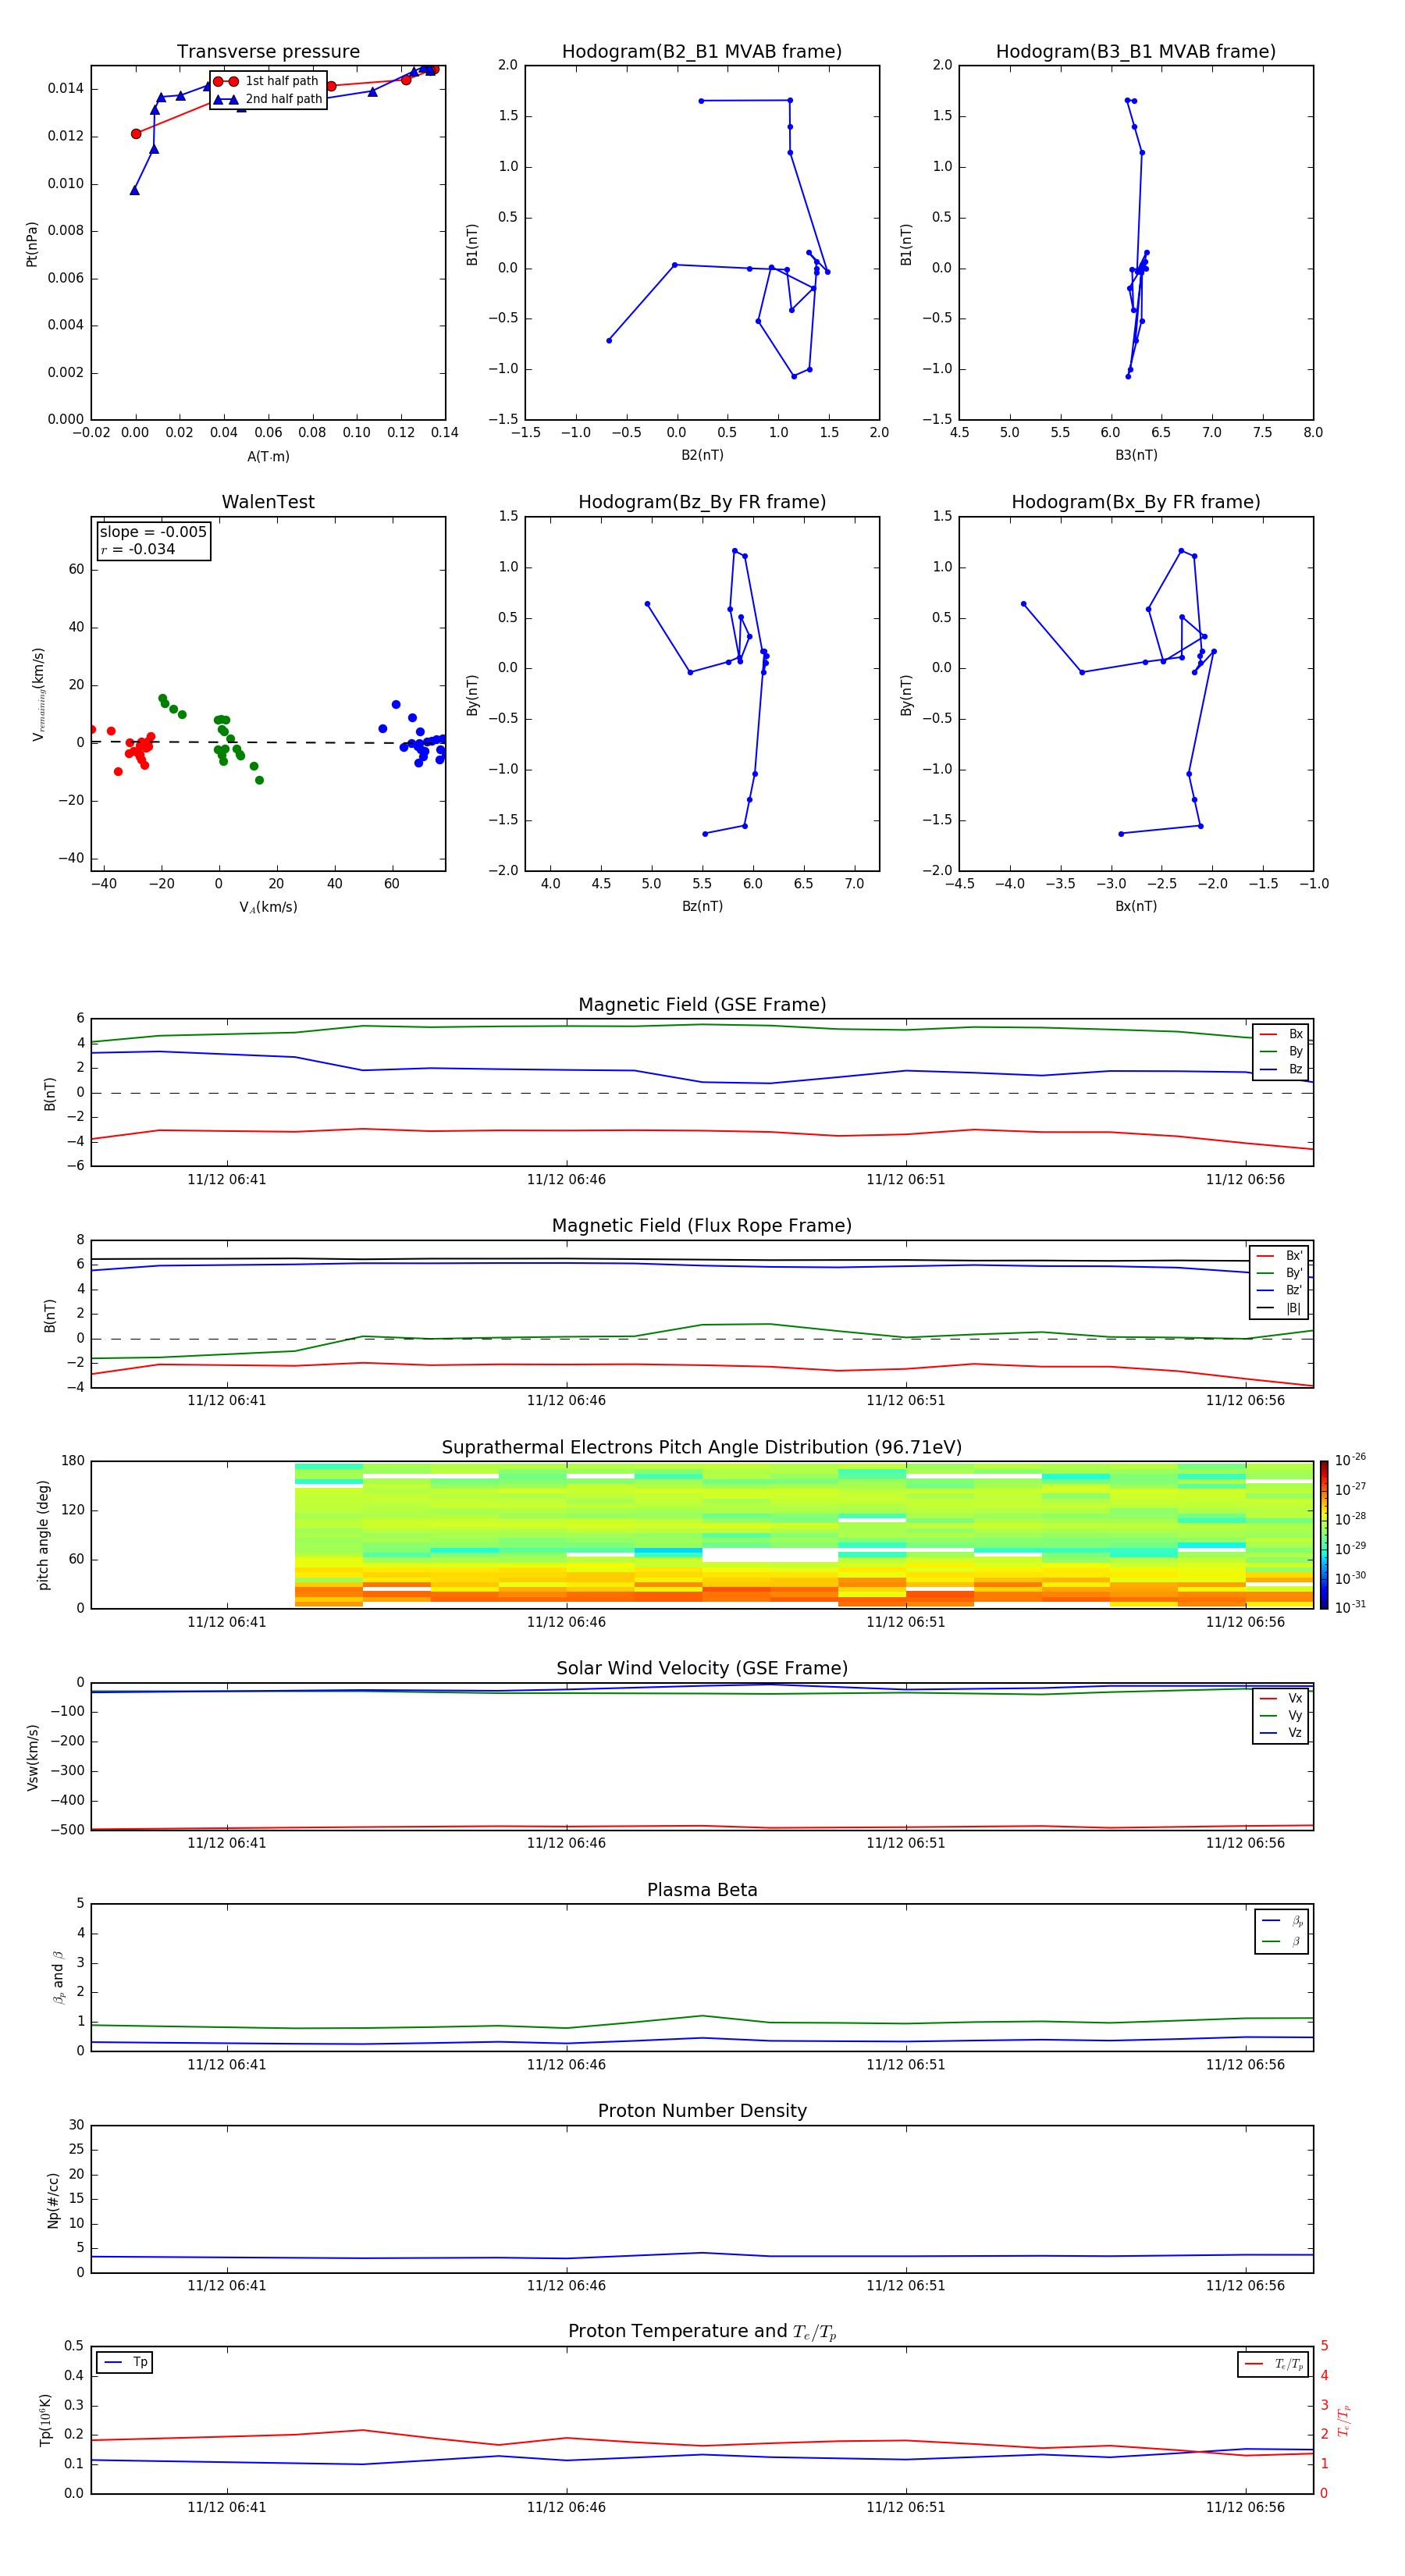
Task: Click the 'B2(nT)' x-axis label
Action: pyautogui.click(x=702, y=455)
